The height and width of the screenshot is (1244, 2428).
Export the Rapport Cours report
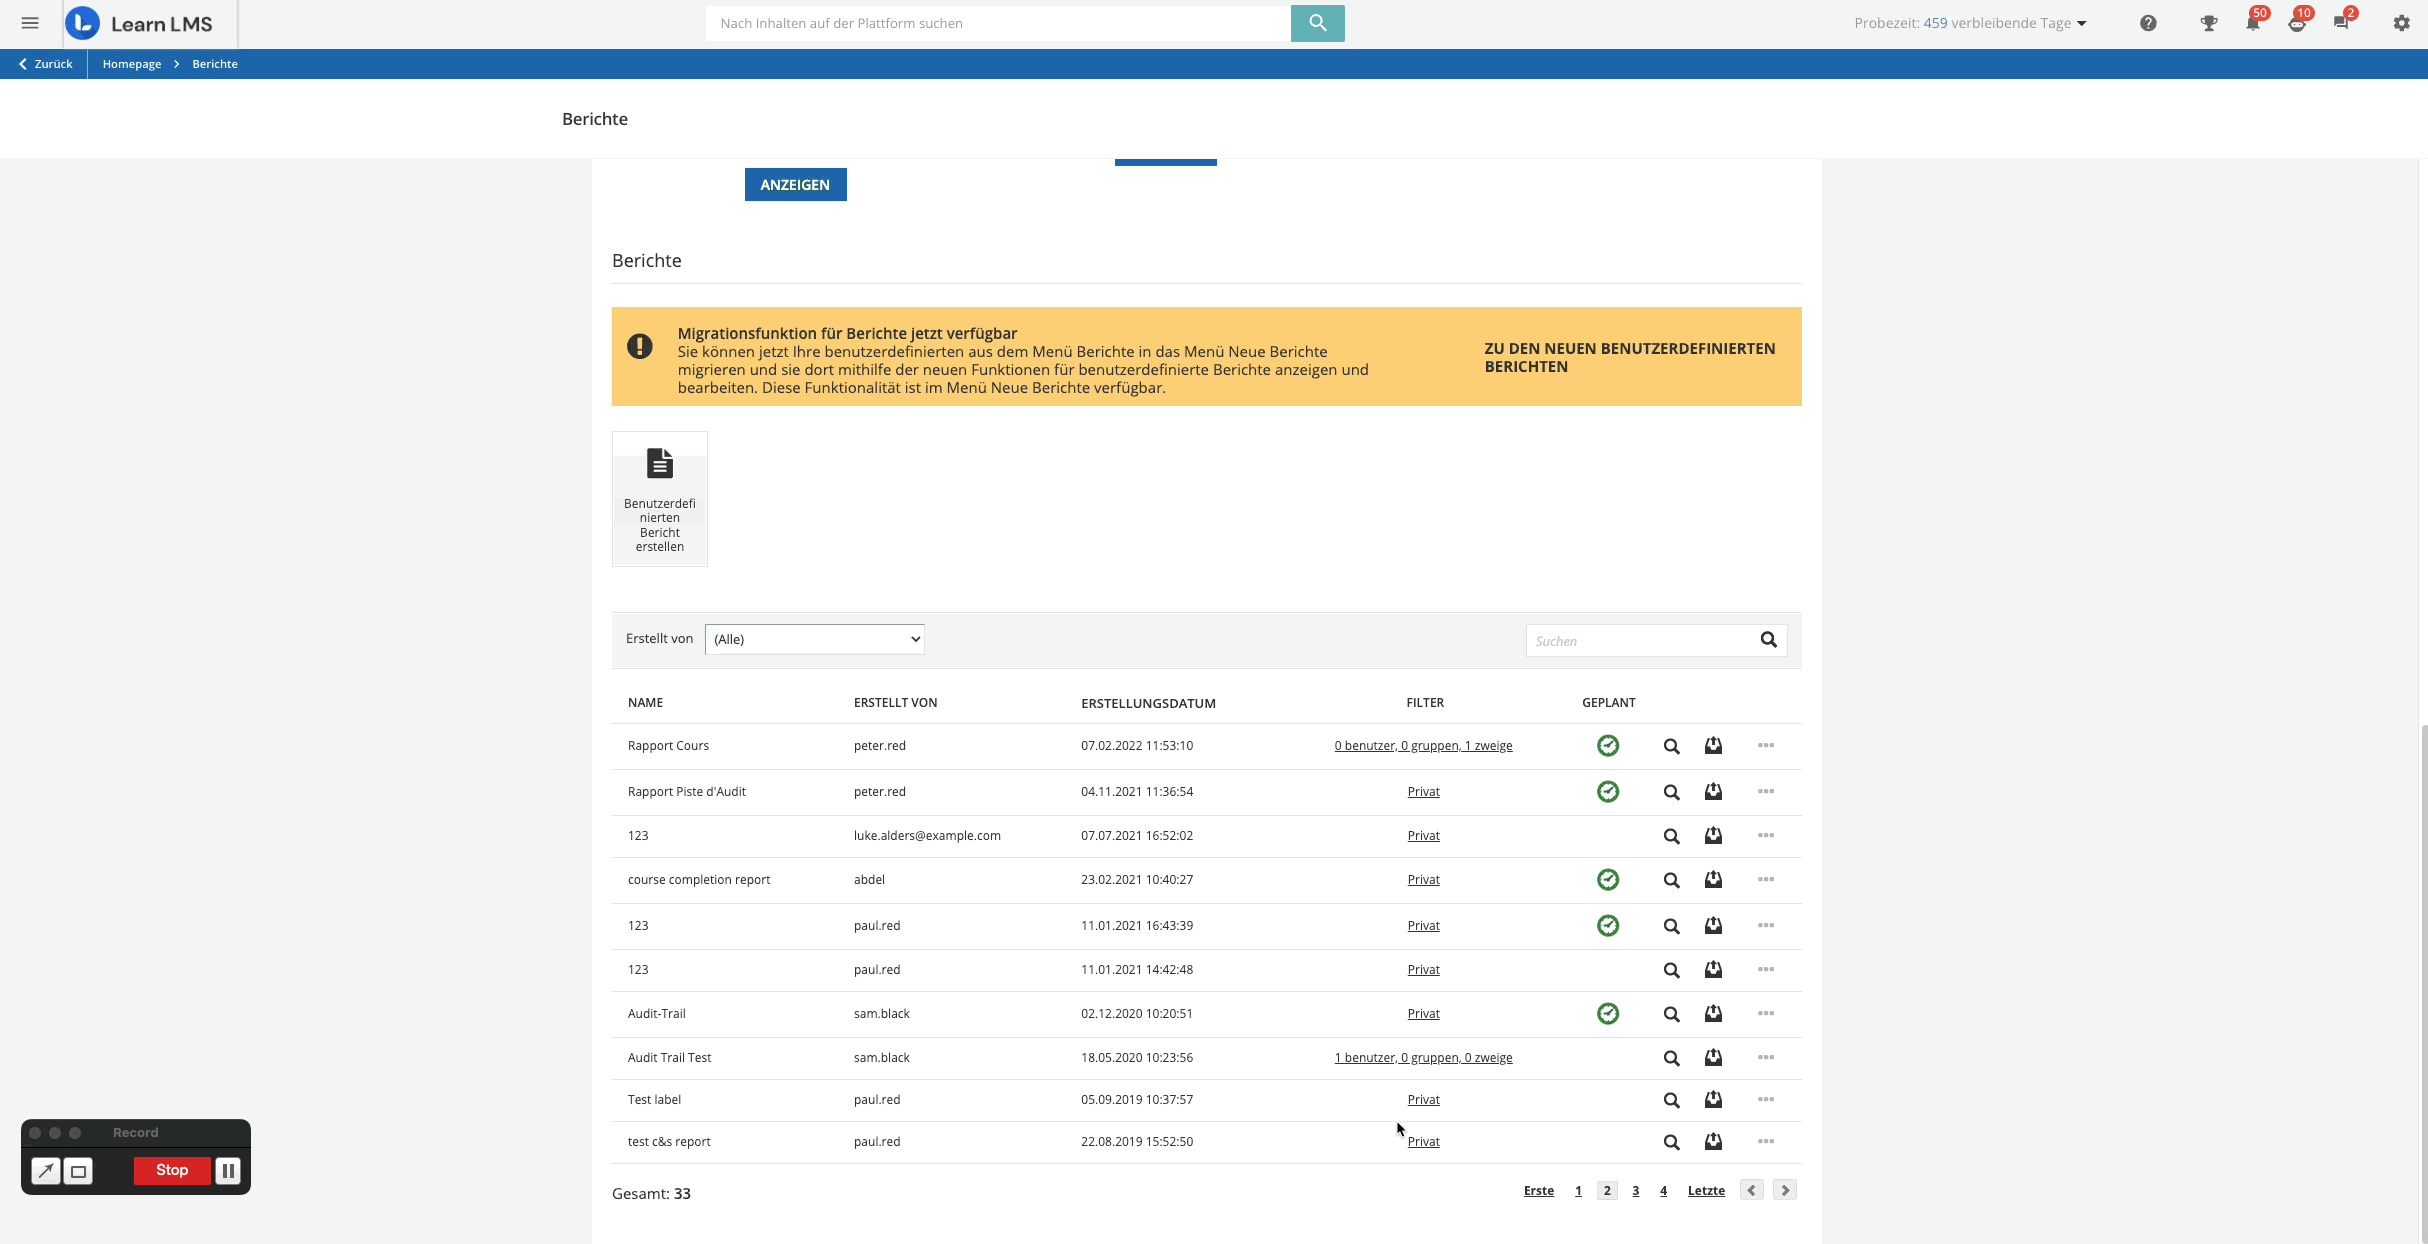(1713, 746)
